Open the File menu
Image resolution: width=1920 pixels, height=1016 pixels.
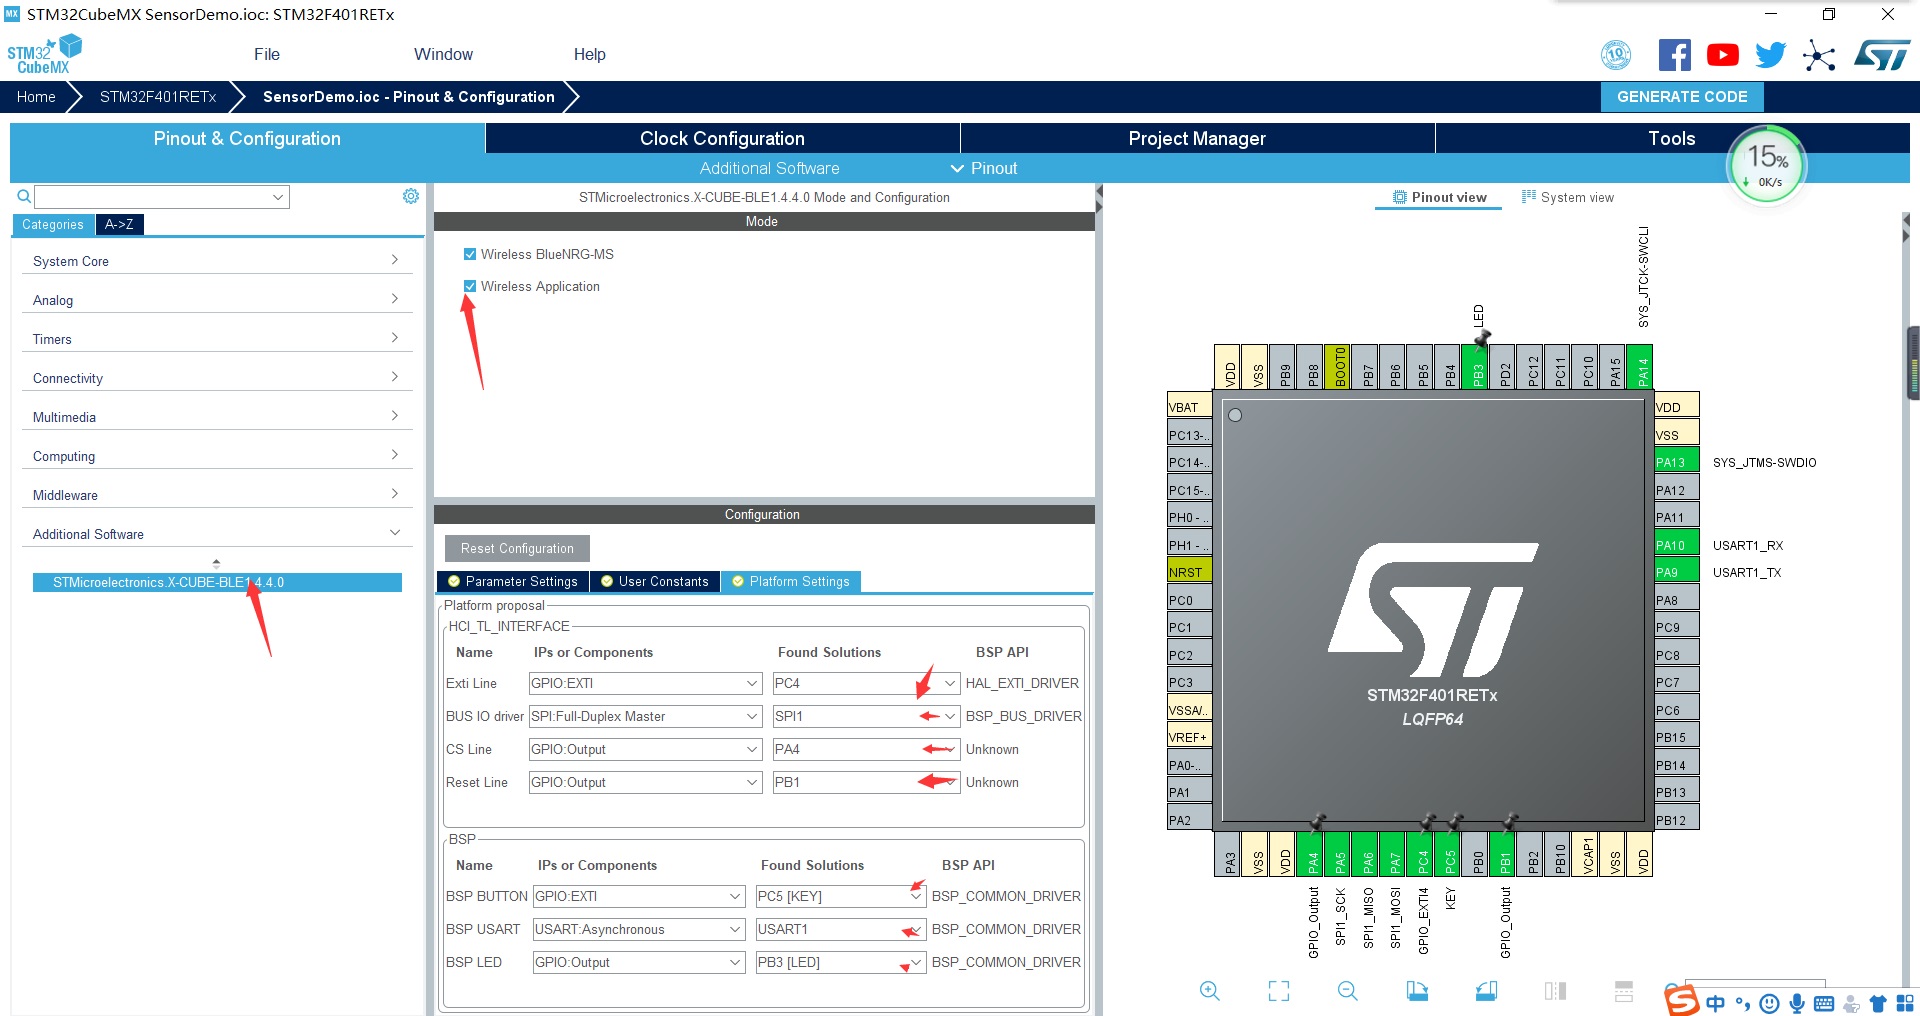tap(267, 54)
